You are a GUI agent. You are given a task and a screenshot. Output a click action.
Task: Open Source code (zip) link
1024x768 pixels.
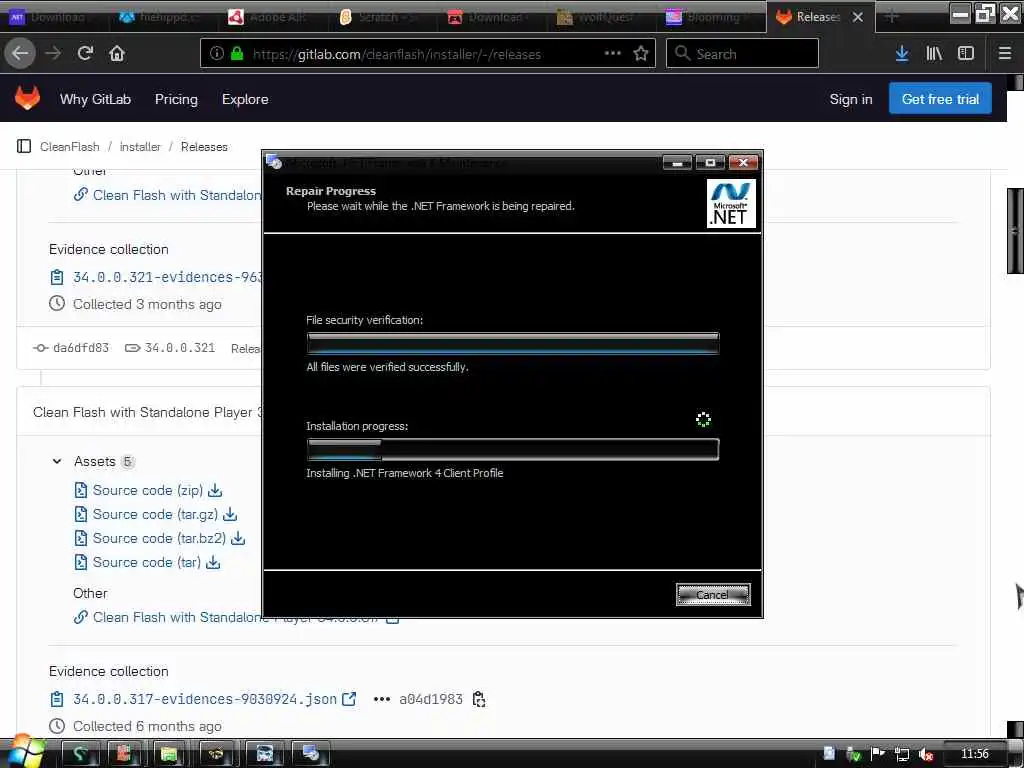tap(148, 490)
